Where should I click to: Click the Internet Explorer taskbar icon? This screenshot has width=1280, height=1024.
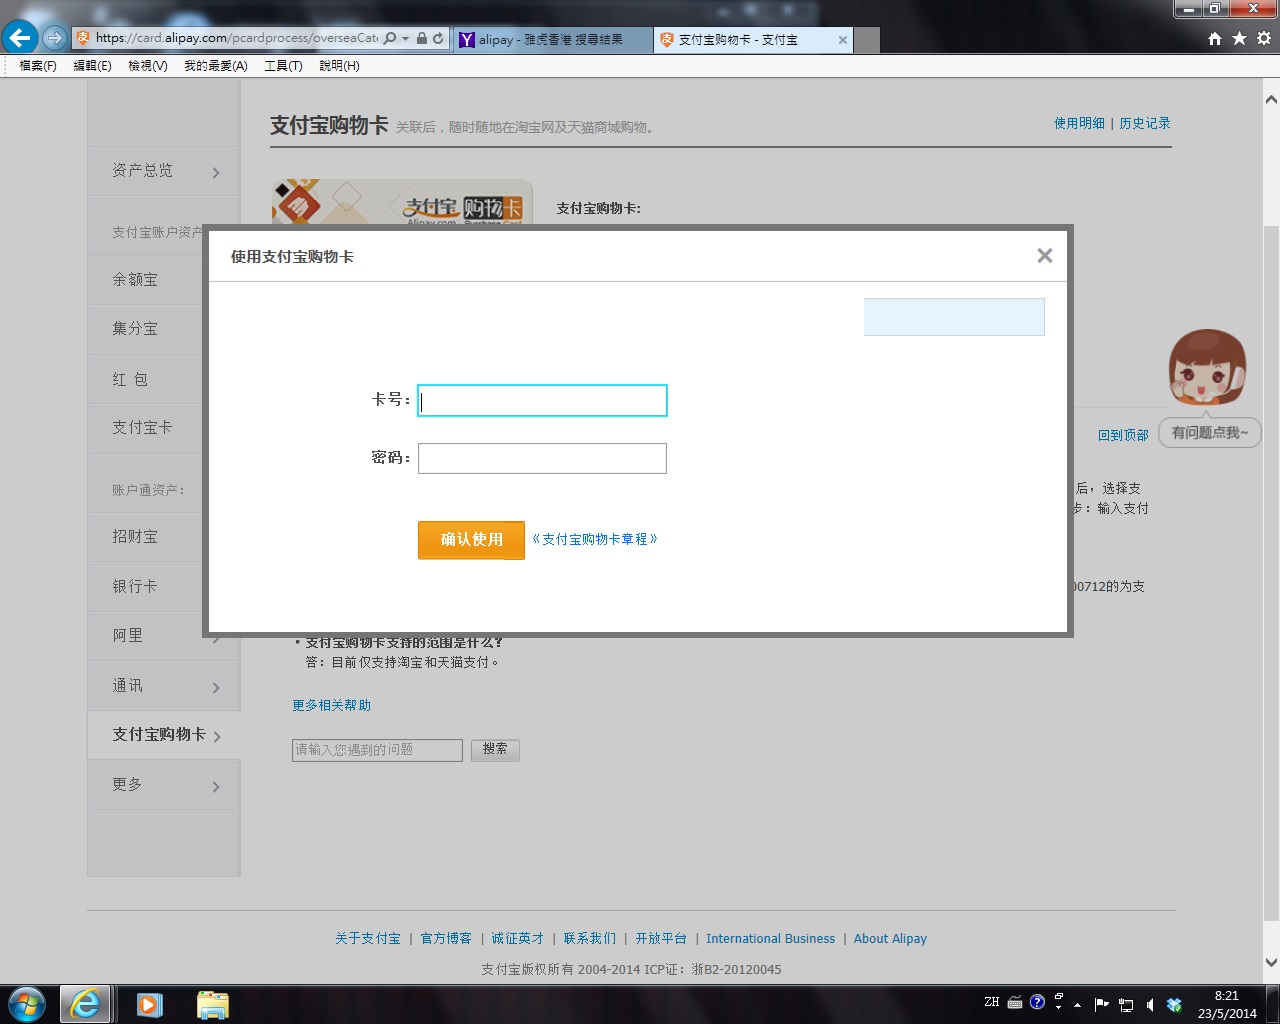(85, 1004)
